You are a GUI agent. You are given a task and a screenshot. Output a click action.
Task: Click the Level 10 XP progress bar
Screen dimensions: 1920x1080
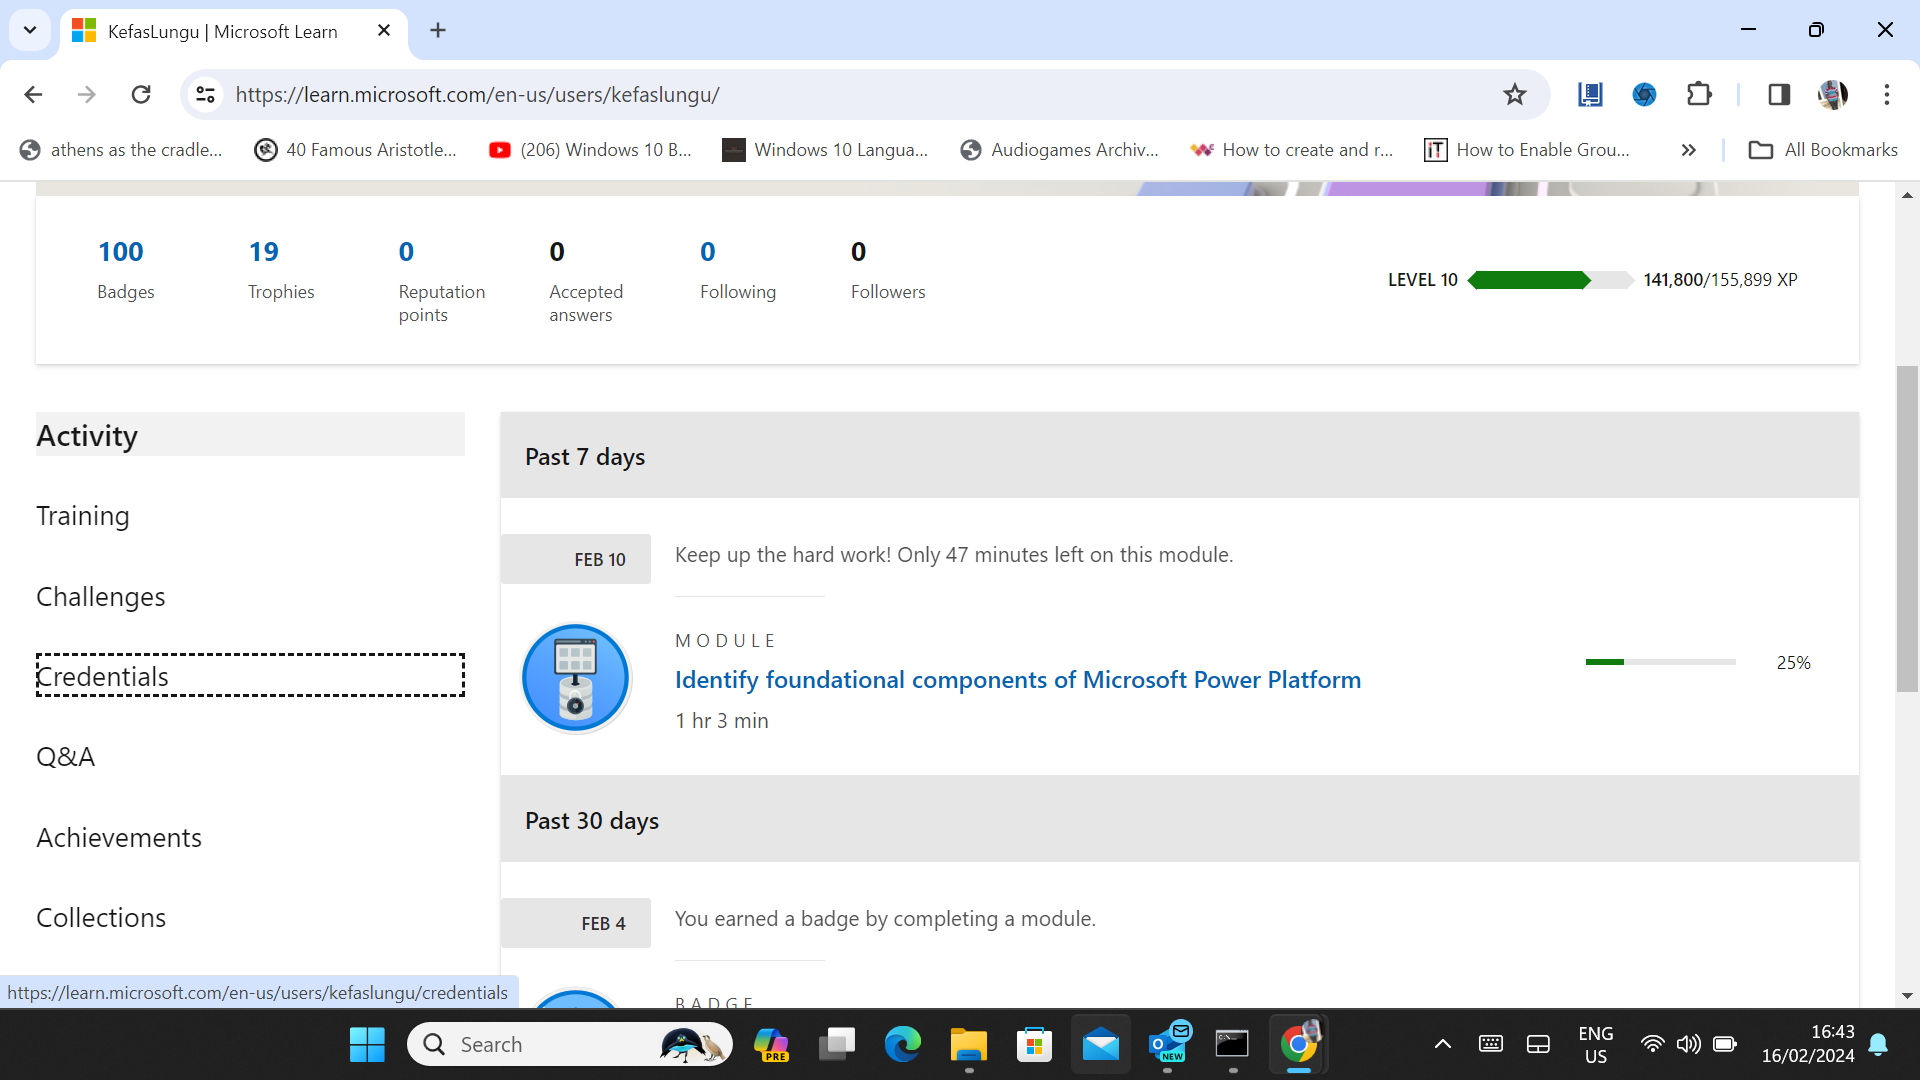(x=1549, y=280)
